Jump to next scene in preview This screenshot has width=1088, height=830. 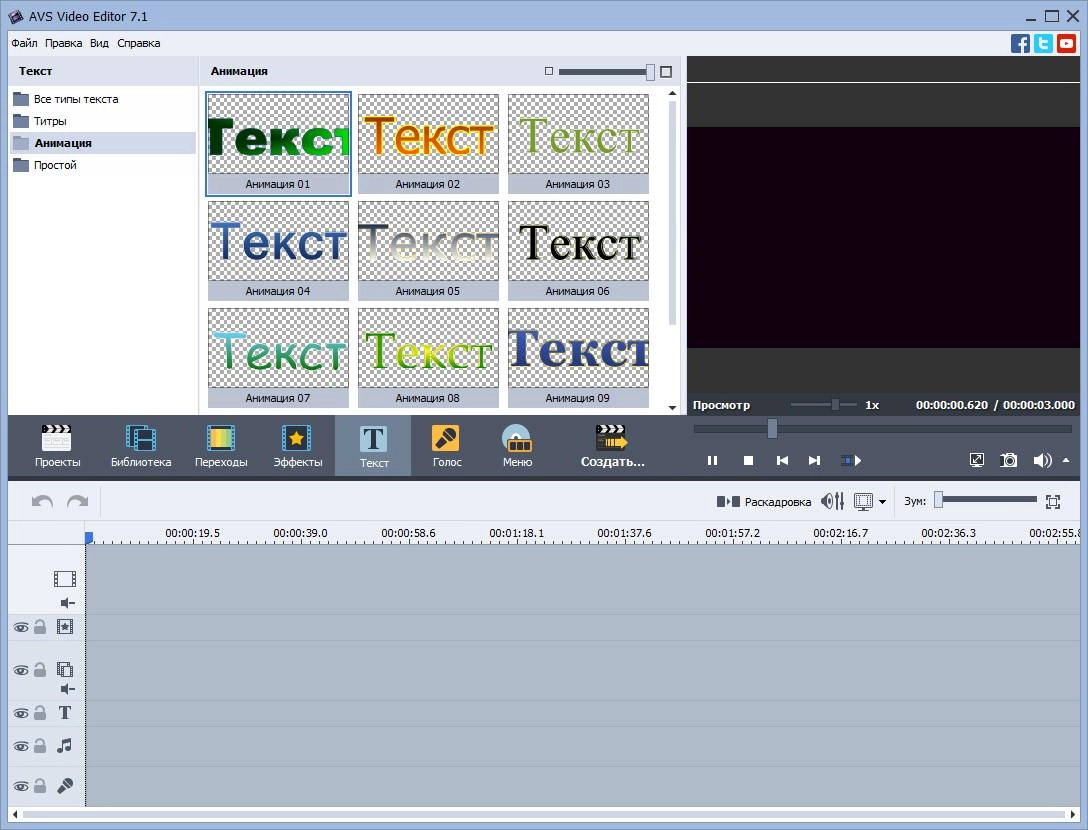[851, 460]
